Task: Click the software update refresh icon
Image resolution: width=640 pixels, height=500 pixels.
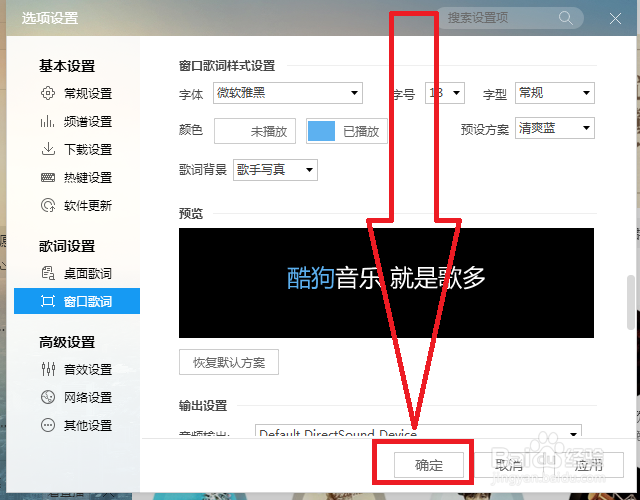Action: pos(48,205)
